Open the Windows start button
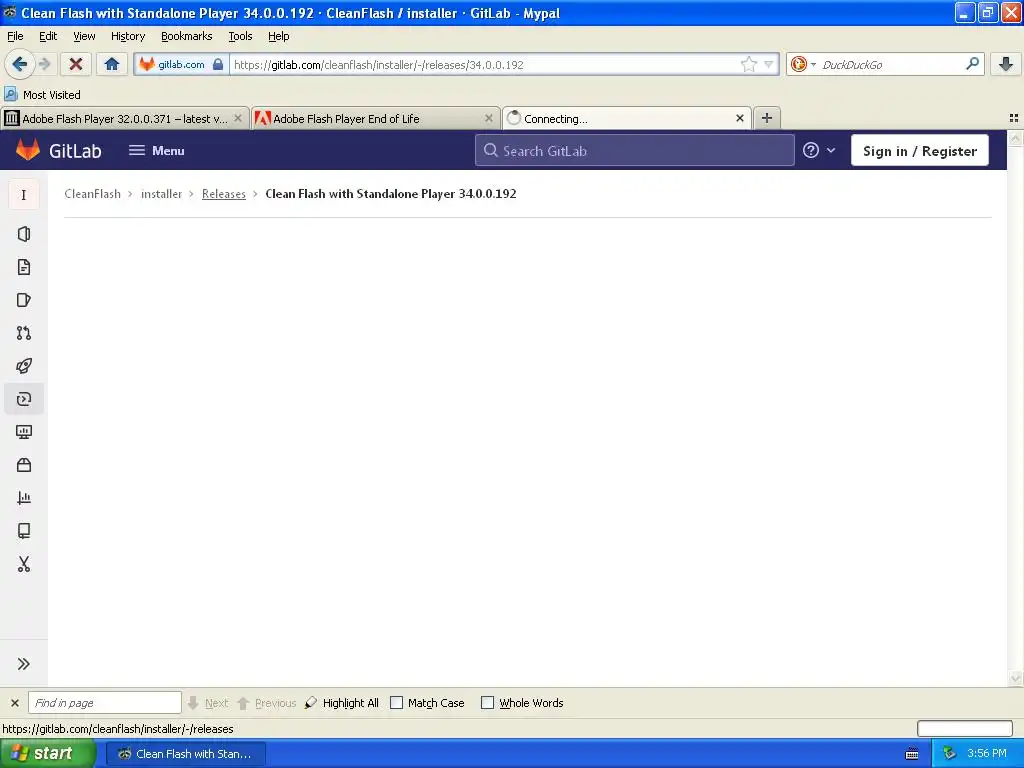 coord(47,753)
